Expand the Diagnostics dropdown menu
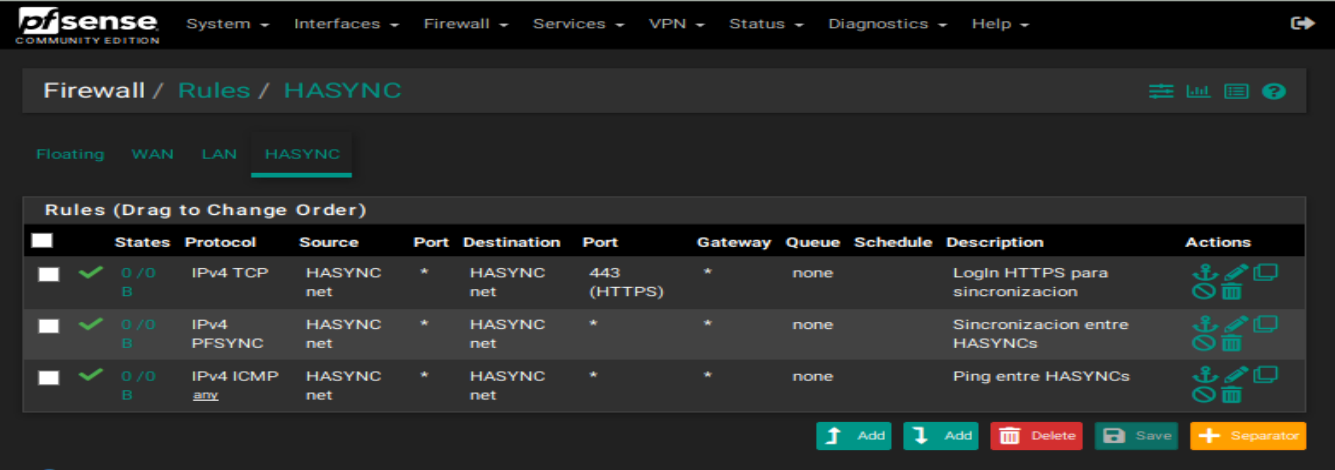1335x470 pixels. tap(888, 24)
